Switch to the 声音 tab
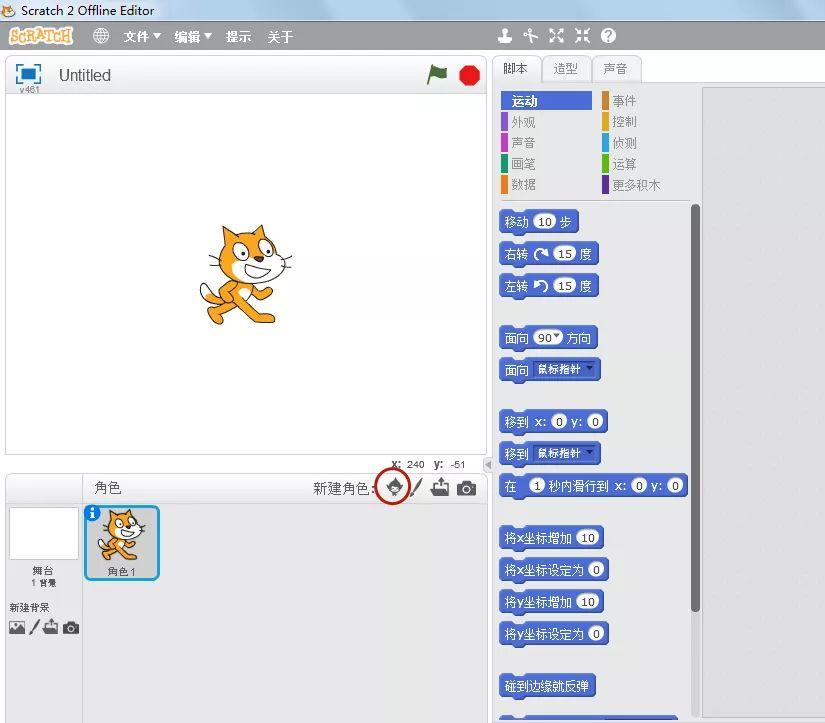The width and height of the screenshot is (825, 723). (615, 69)
